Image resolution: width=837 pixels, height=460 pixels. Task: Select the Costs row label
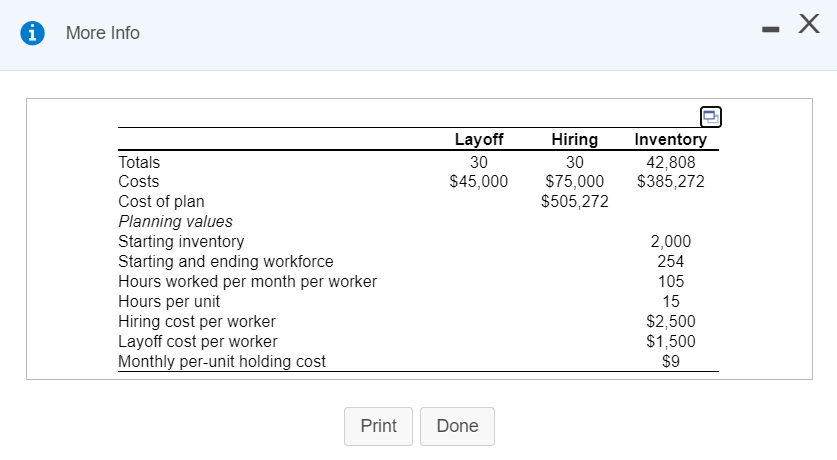(x=139, y=181)
